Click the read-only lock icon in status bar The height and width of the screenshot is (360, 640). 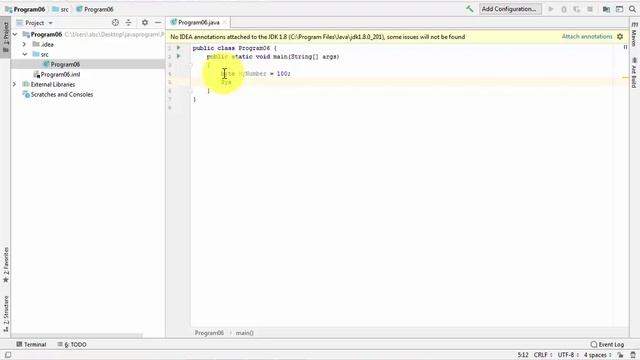click(620, 355)
